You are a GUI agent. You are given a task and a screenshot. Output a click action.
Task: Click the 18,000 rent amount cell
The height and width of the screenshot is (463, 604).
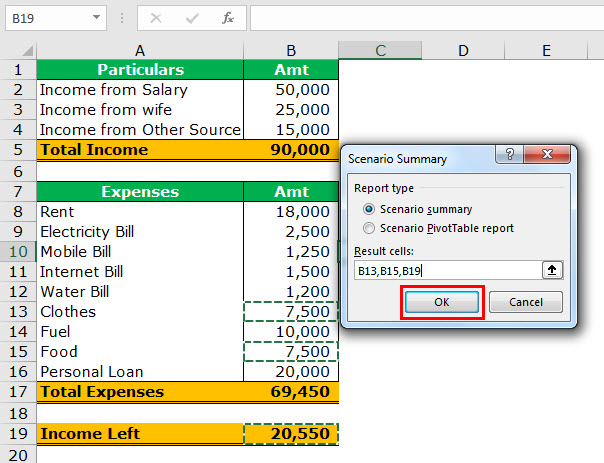291,211
